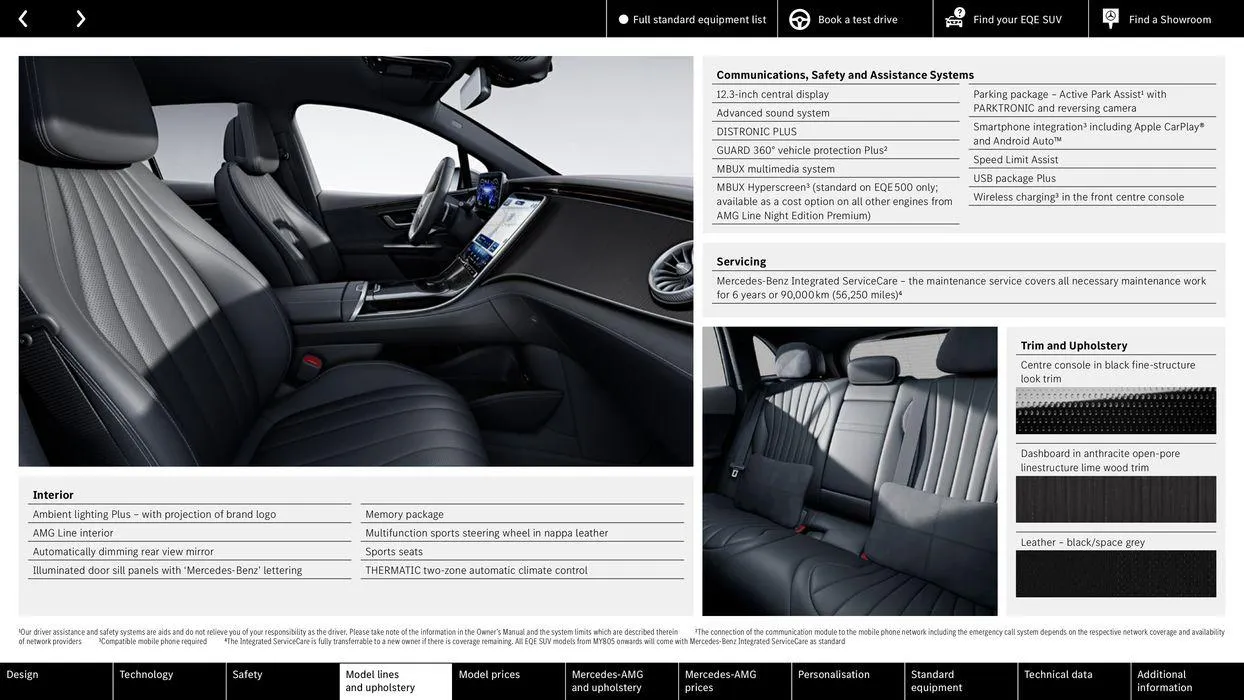View the black fine-structure trim sample

(x=1116, y=412)
